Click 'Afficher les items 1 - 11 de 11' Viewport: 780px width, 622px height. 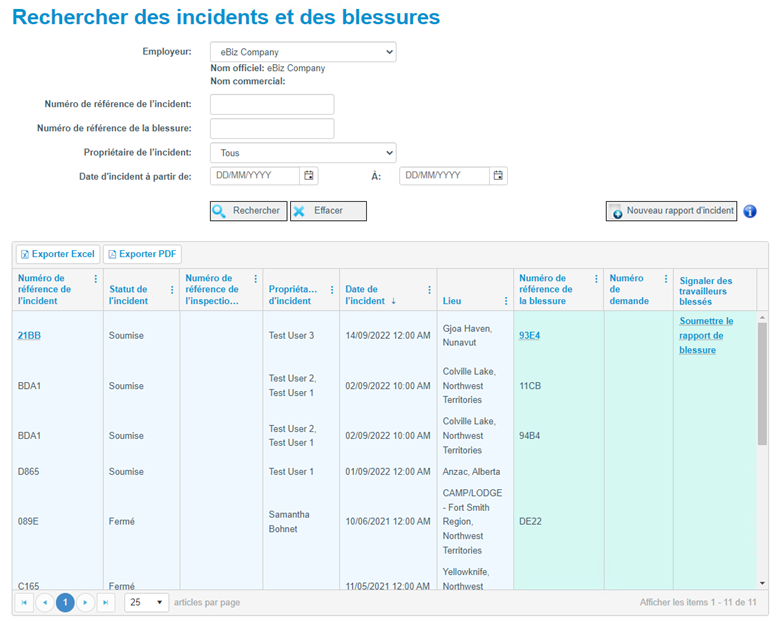tap(698, 603)
